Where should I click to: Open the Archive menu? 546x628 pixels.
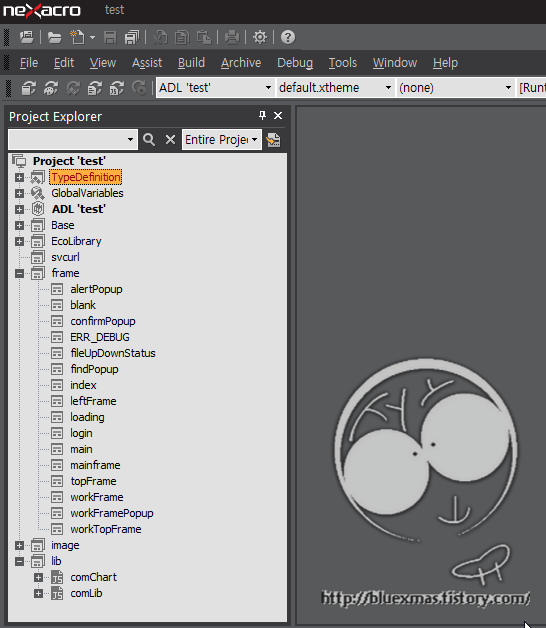241,63
